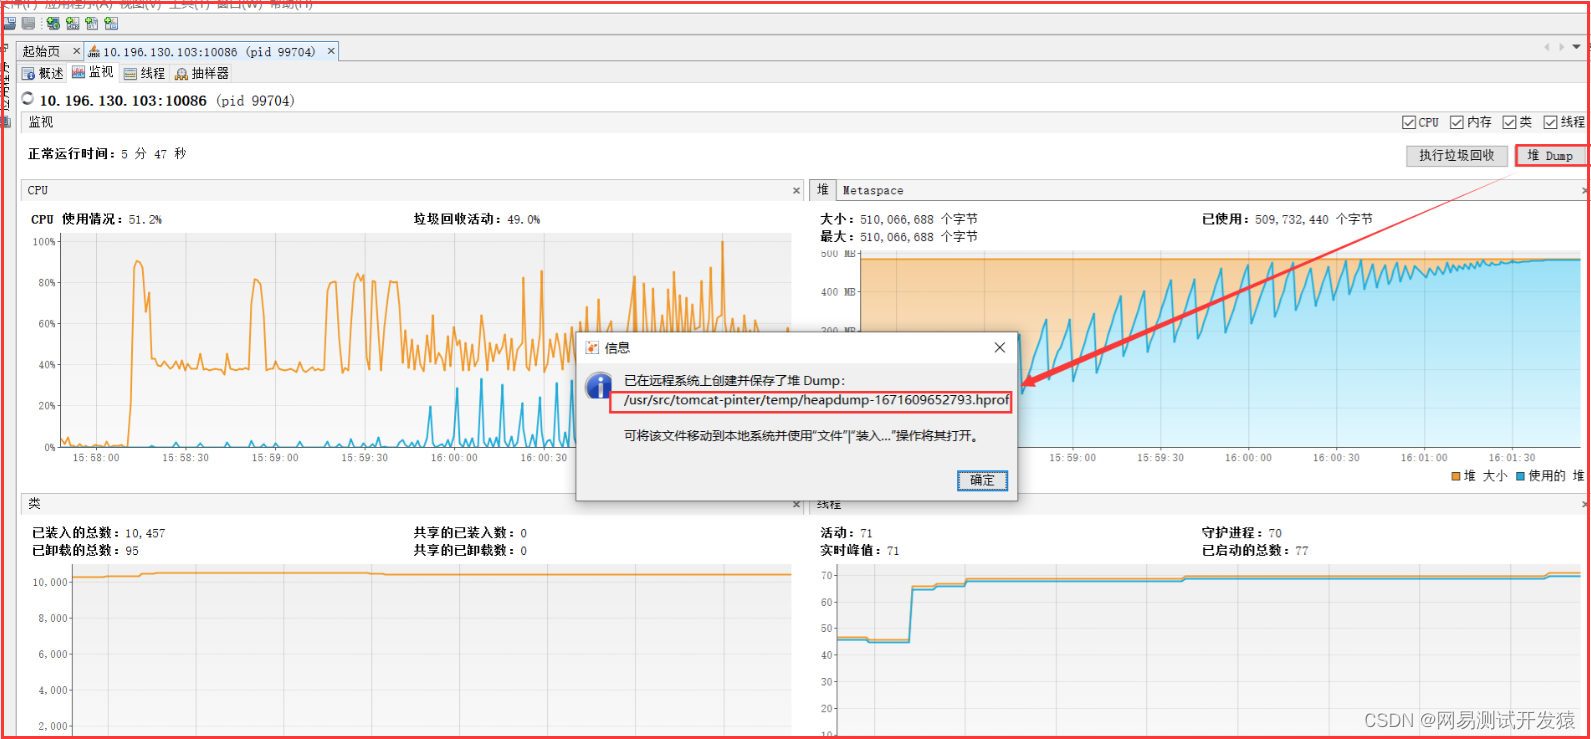Uncheck the 类 classes checkbox
The height and width of the screenshot is (739, 1591).
[x=1509, y=122]
